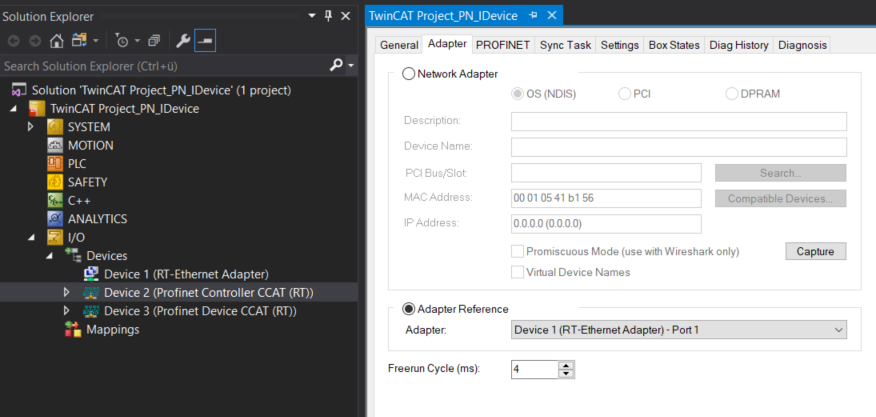The height and width of the screenshot is (417, 876).
Task: Expand the SYSTEM node
Action: [x=31, y=127]
